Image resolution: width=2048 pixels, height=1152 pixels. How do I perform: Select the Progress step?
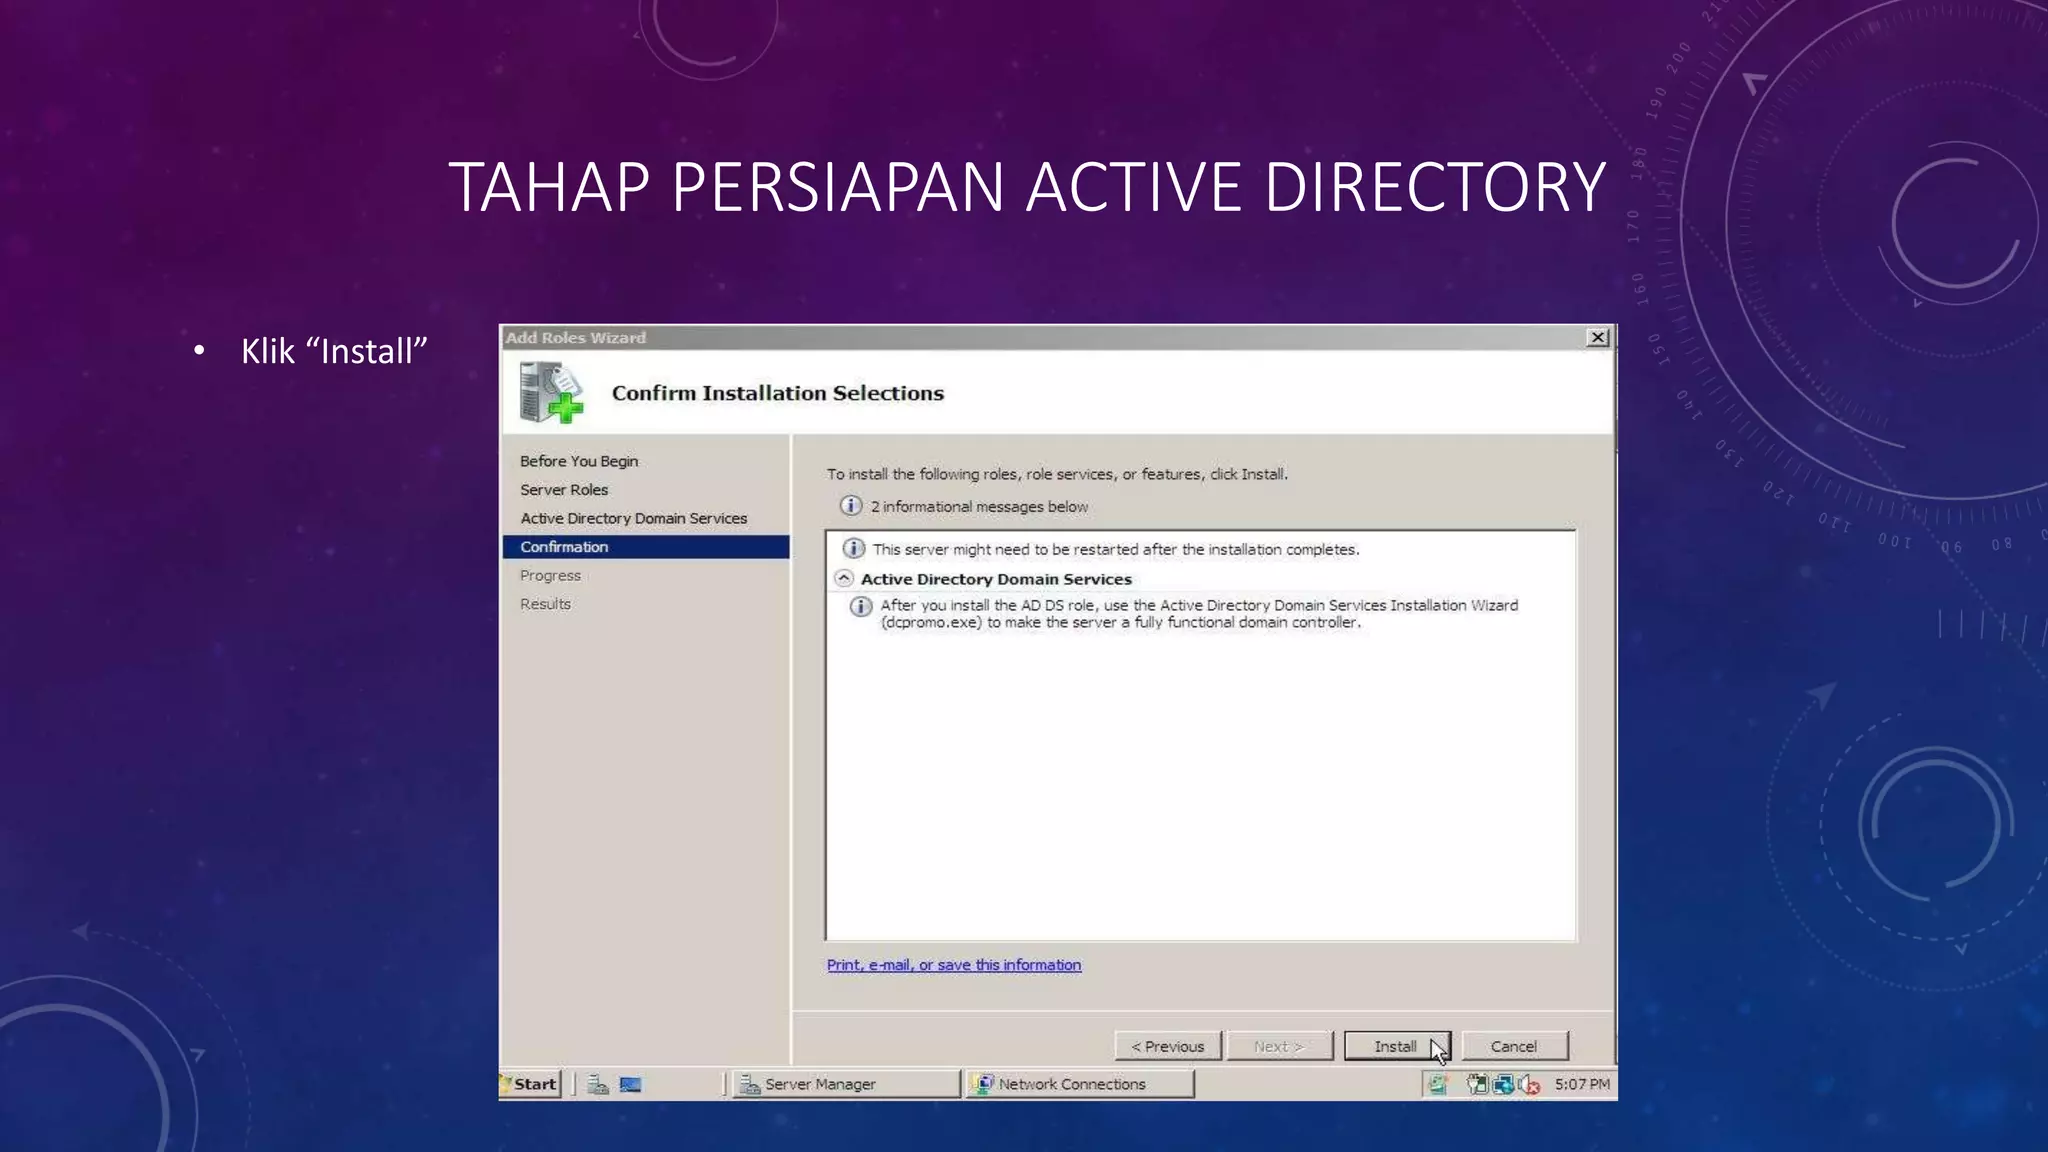(x=550, y=576)
